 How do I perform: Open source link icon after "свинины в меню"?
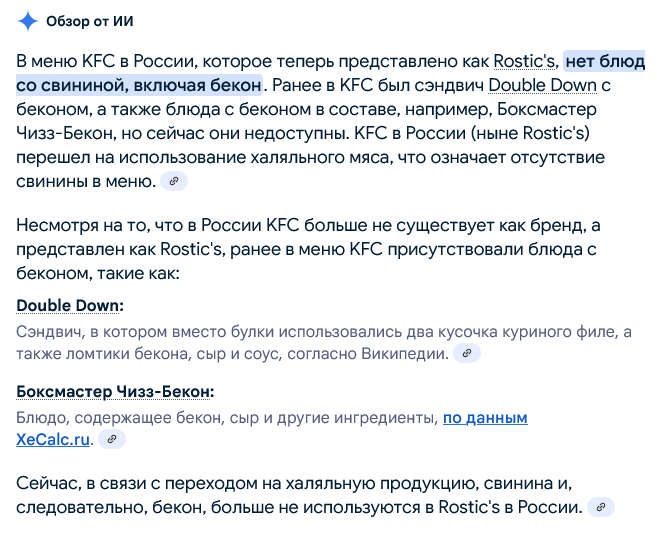point(175,181)
